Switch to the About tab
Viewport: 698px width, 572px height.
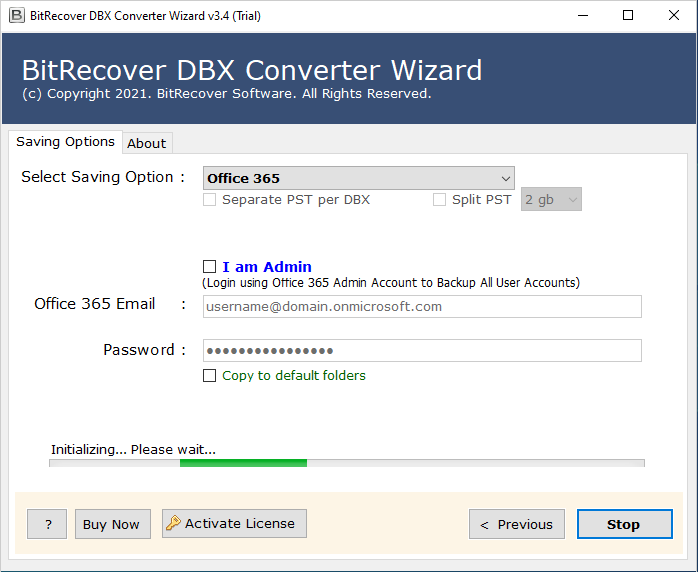point(146,143)
